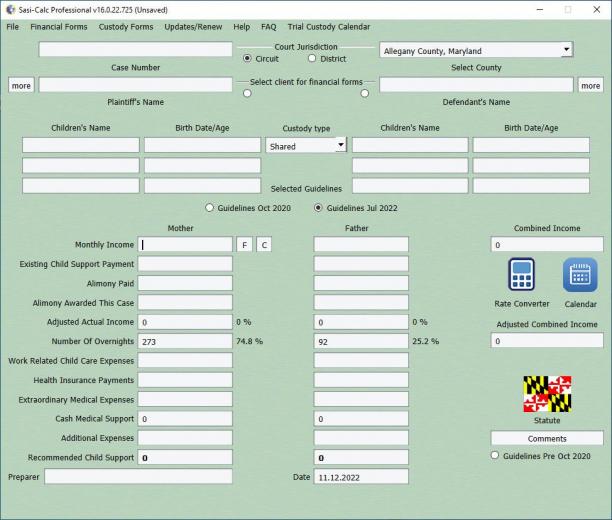Viewport: 612px width, 520px height.
Task: Click Father's Number Of Overnights field
Action: (361, 341)
